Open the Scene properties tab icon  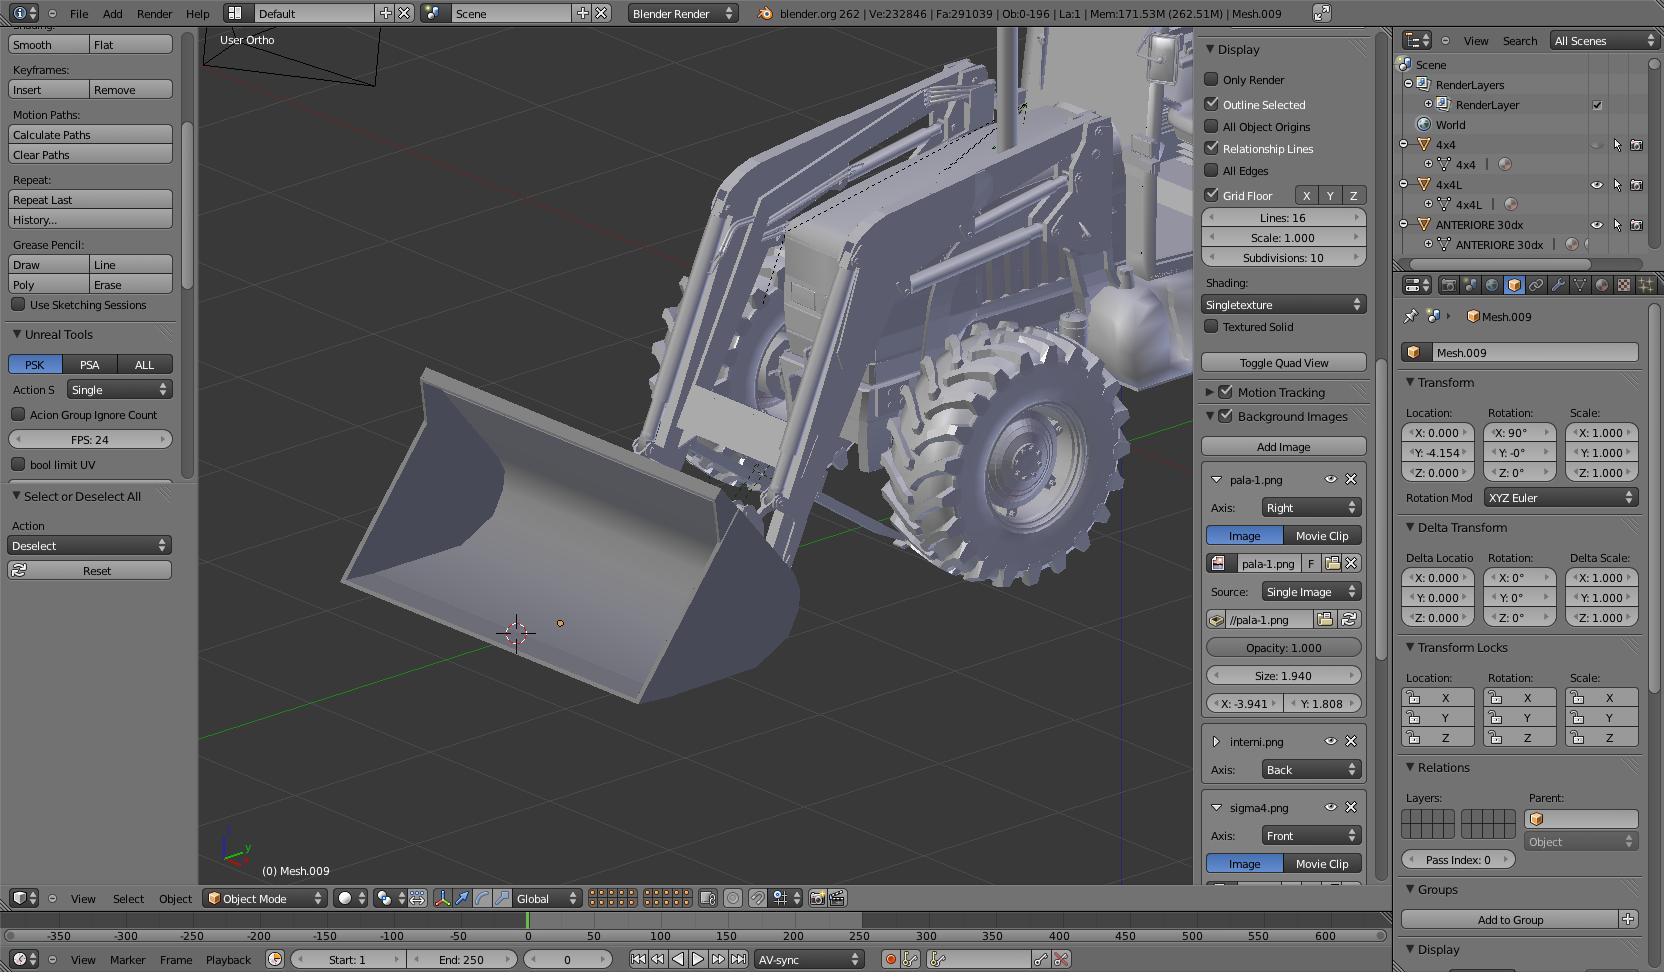pos(1470,285)
